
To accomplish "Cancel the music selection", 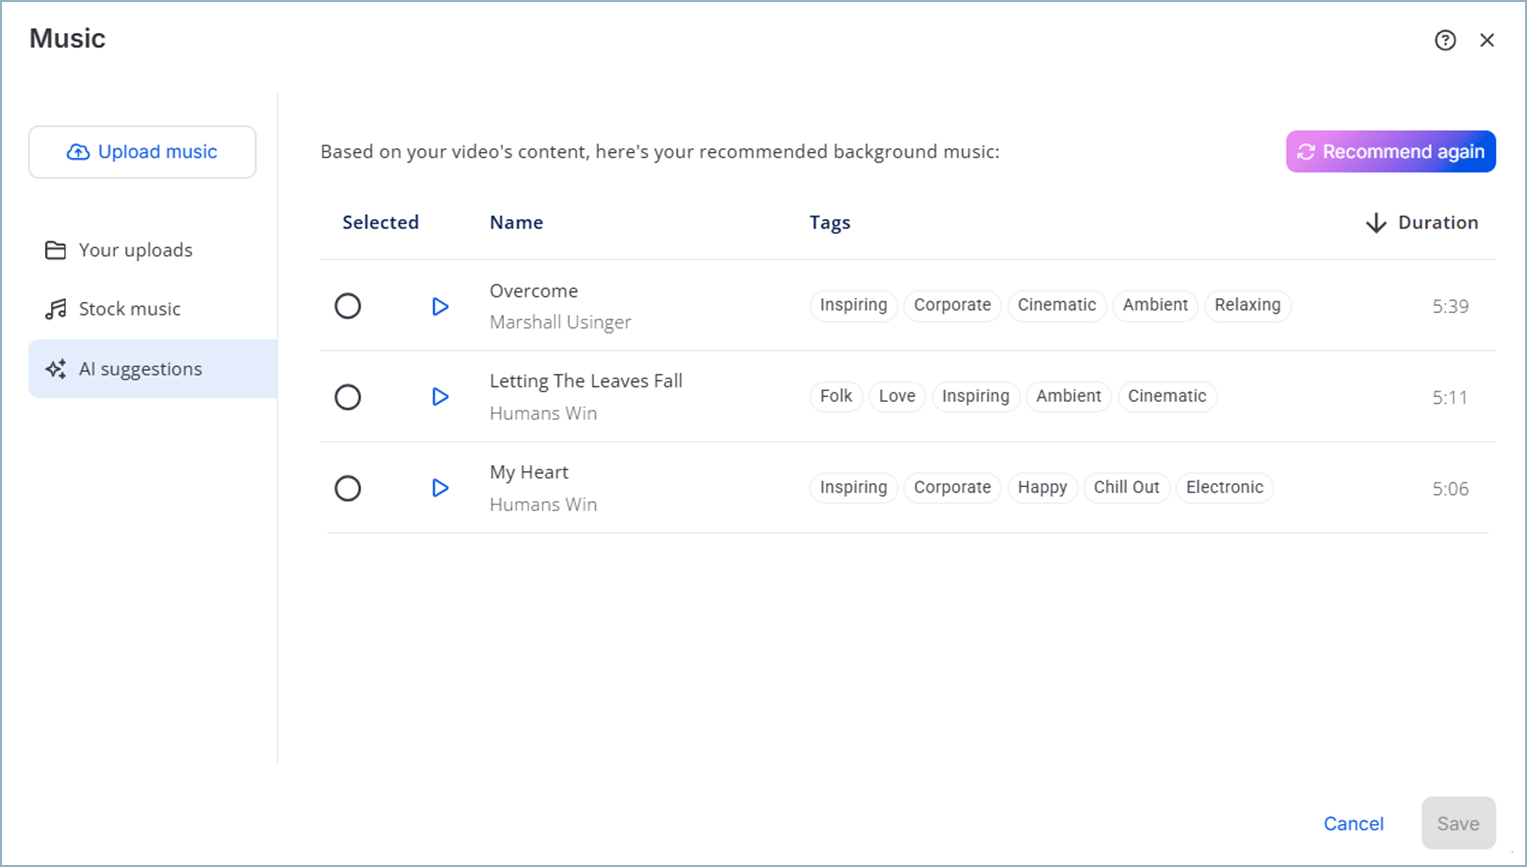I will point(1353,823).
